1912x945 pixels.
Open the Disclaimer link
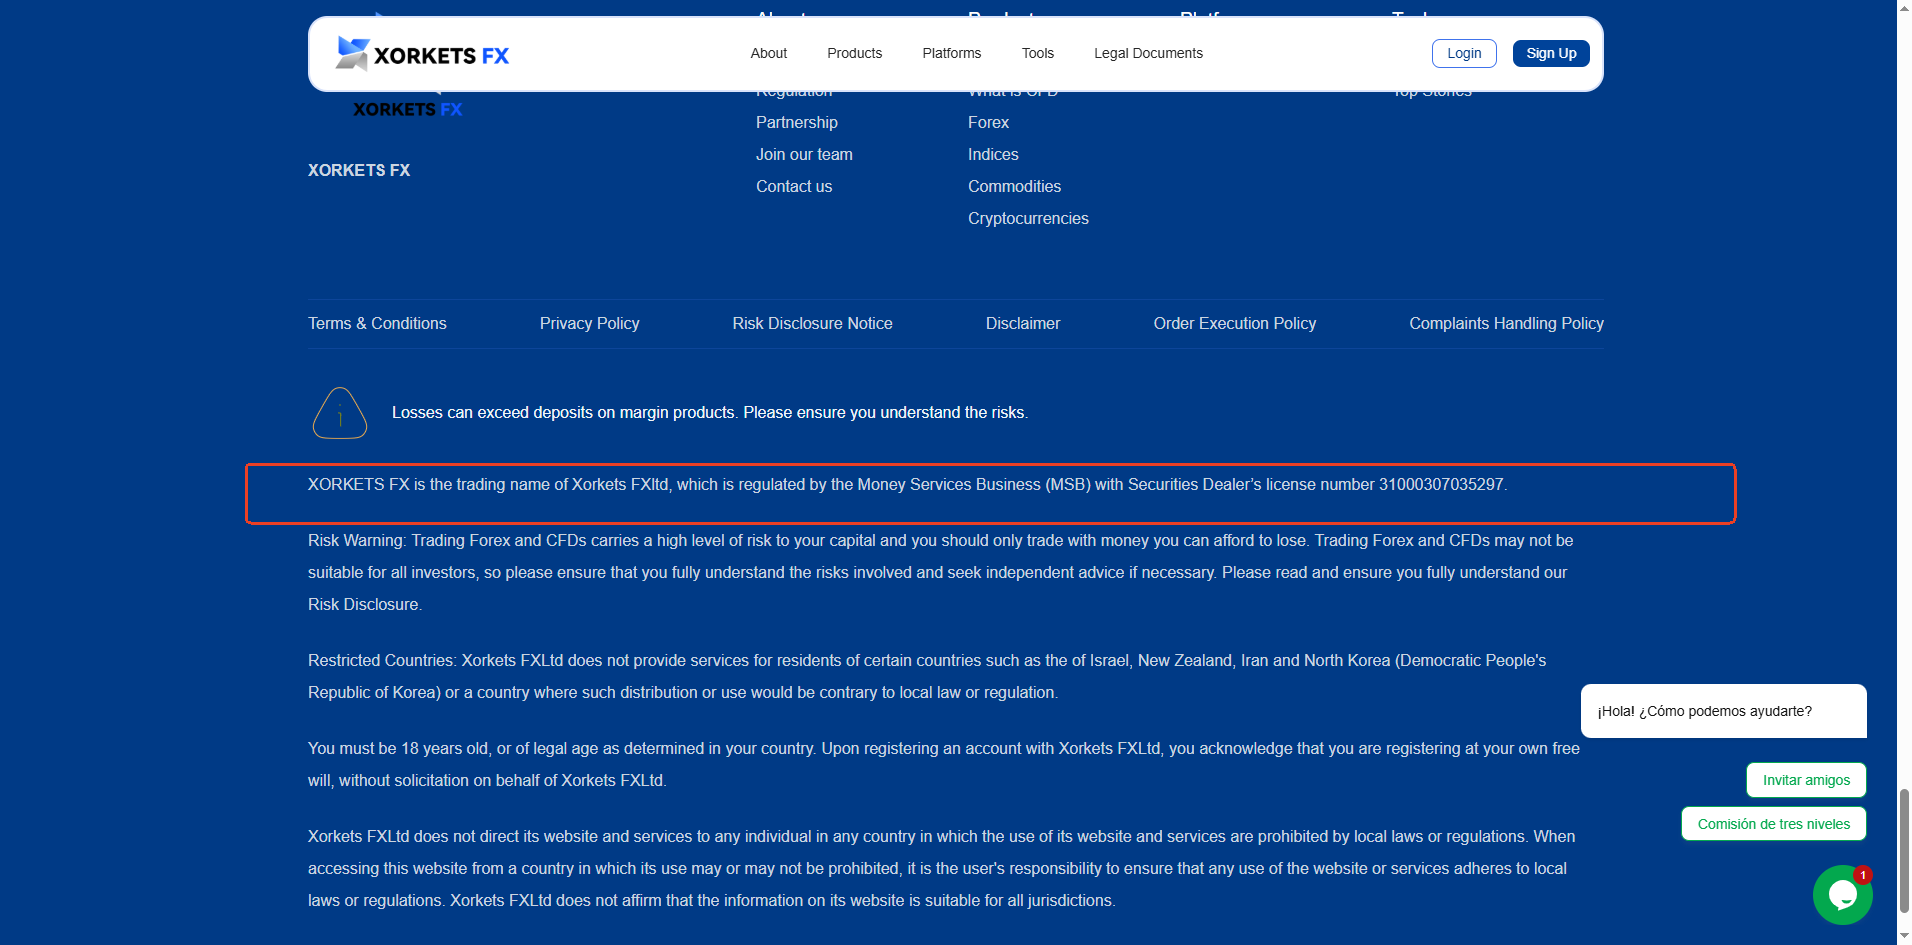[1023, 323]
